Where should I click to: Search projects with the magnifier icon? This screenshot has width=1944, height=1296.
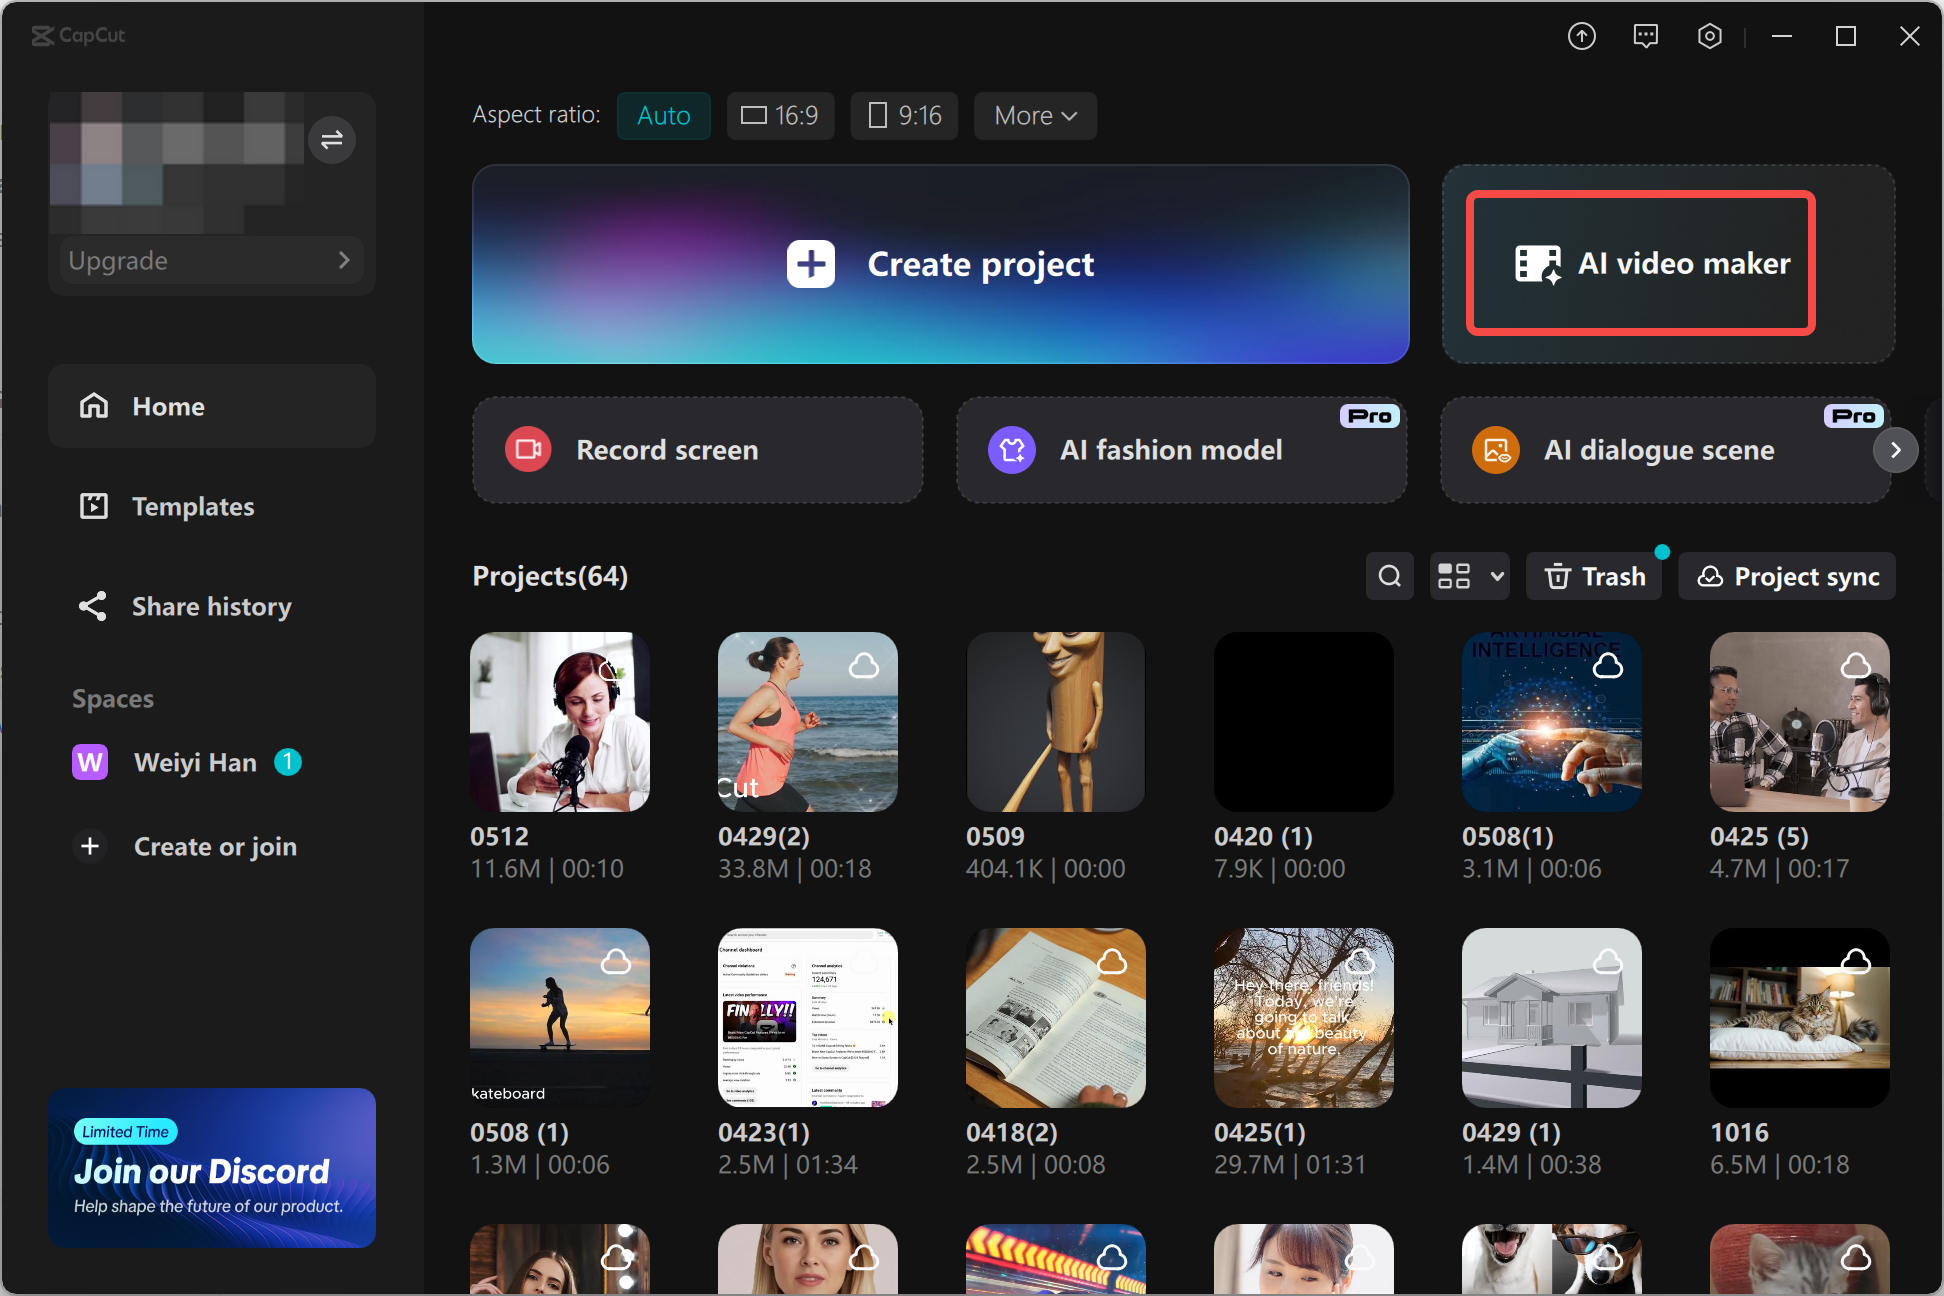point(1390,576)
